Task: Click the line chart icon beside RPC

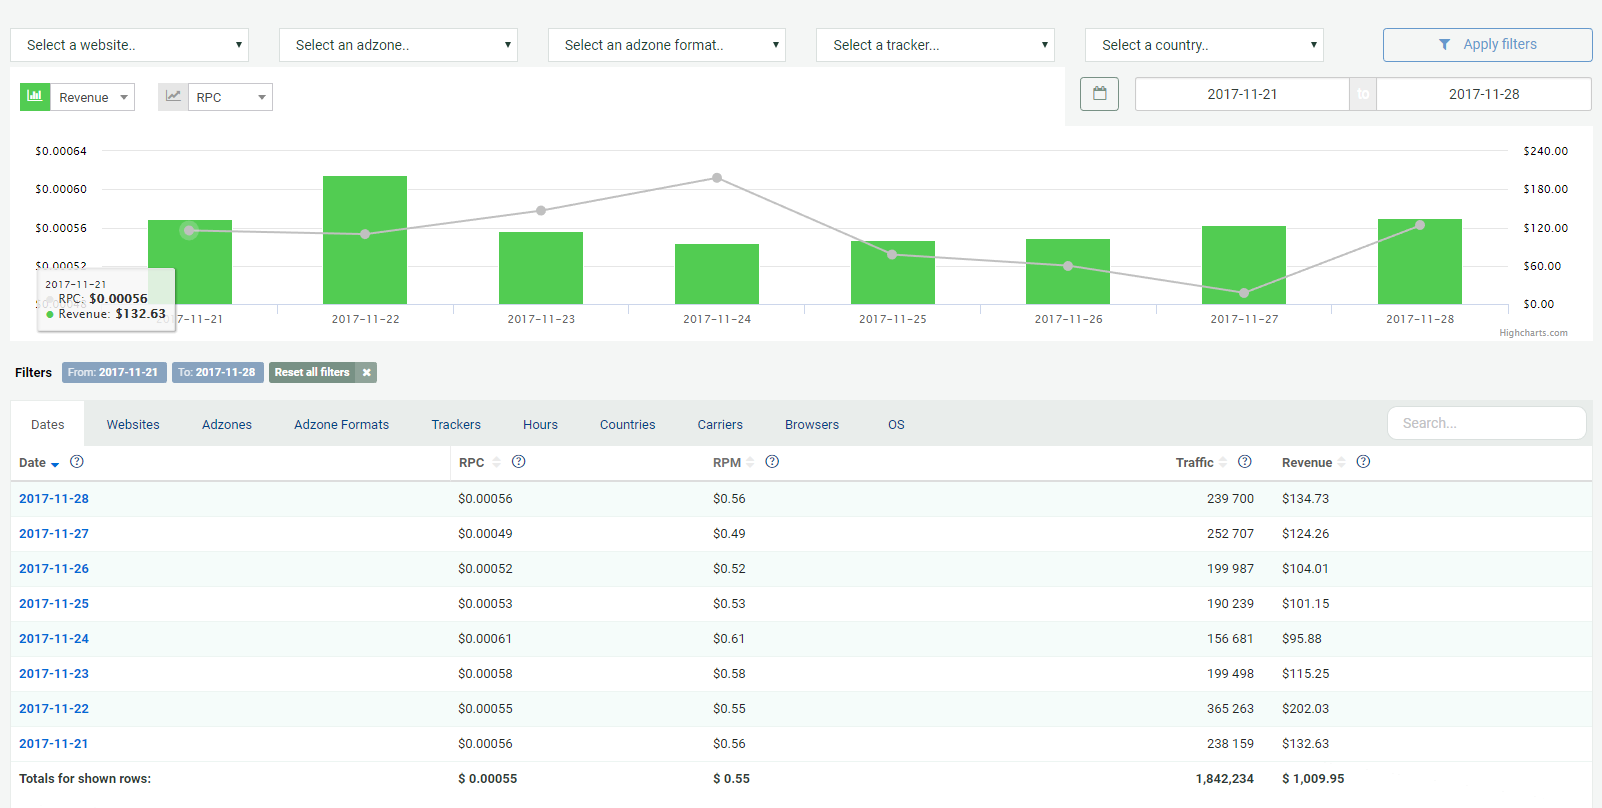Action: tap(173, 97)
